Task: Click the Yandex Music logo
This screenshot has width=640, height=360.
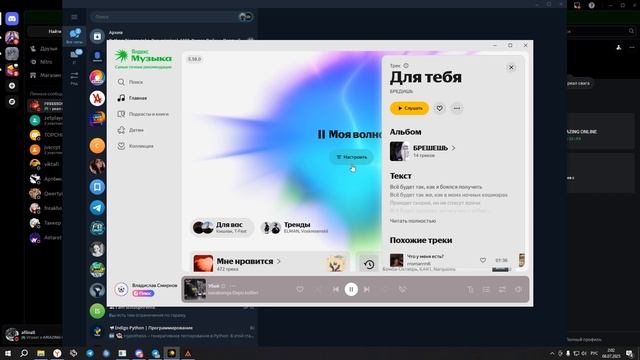Action: click(x=143, y=58)
